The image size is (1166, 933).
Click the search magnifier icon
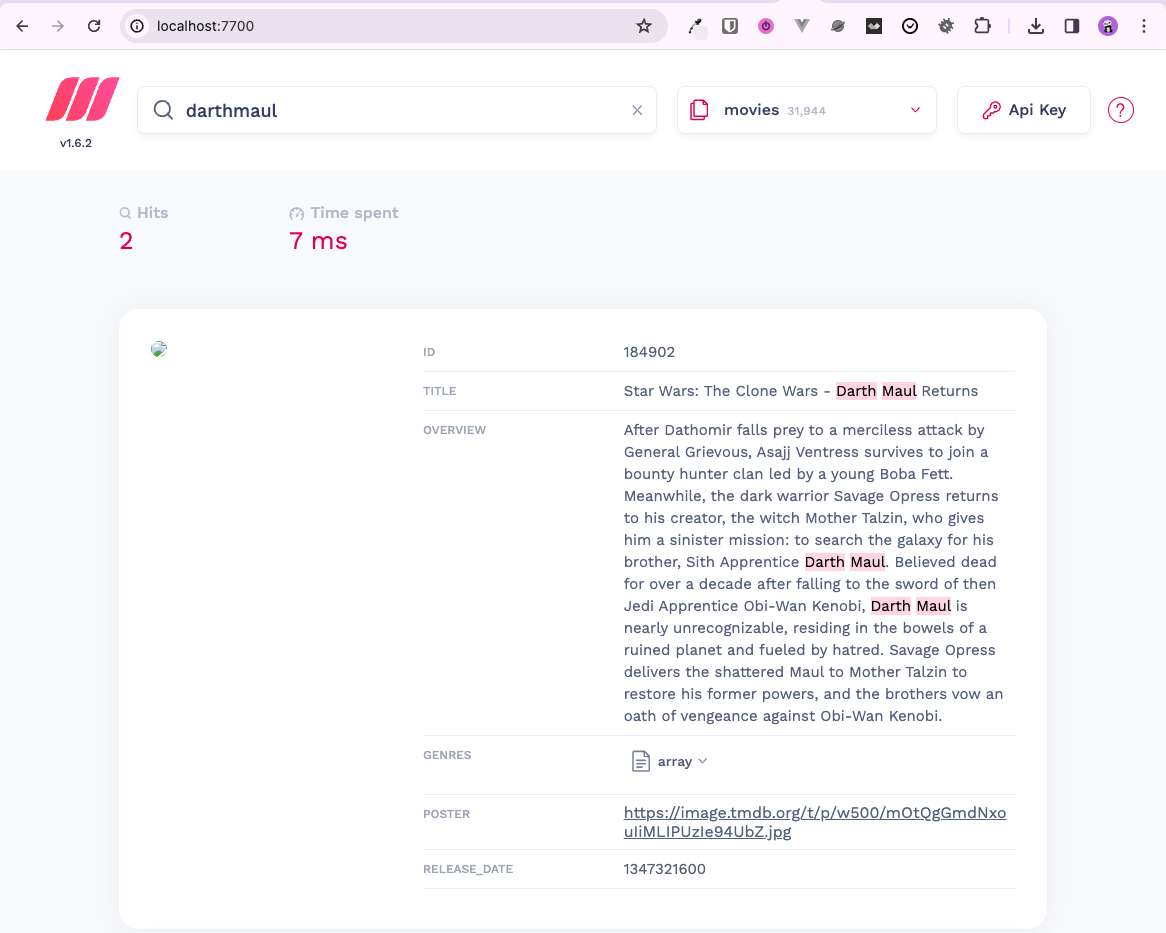(x=164, y=110)
